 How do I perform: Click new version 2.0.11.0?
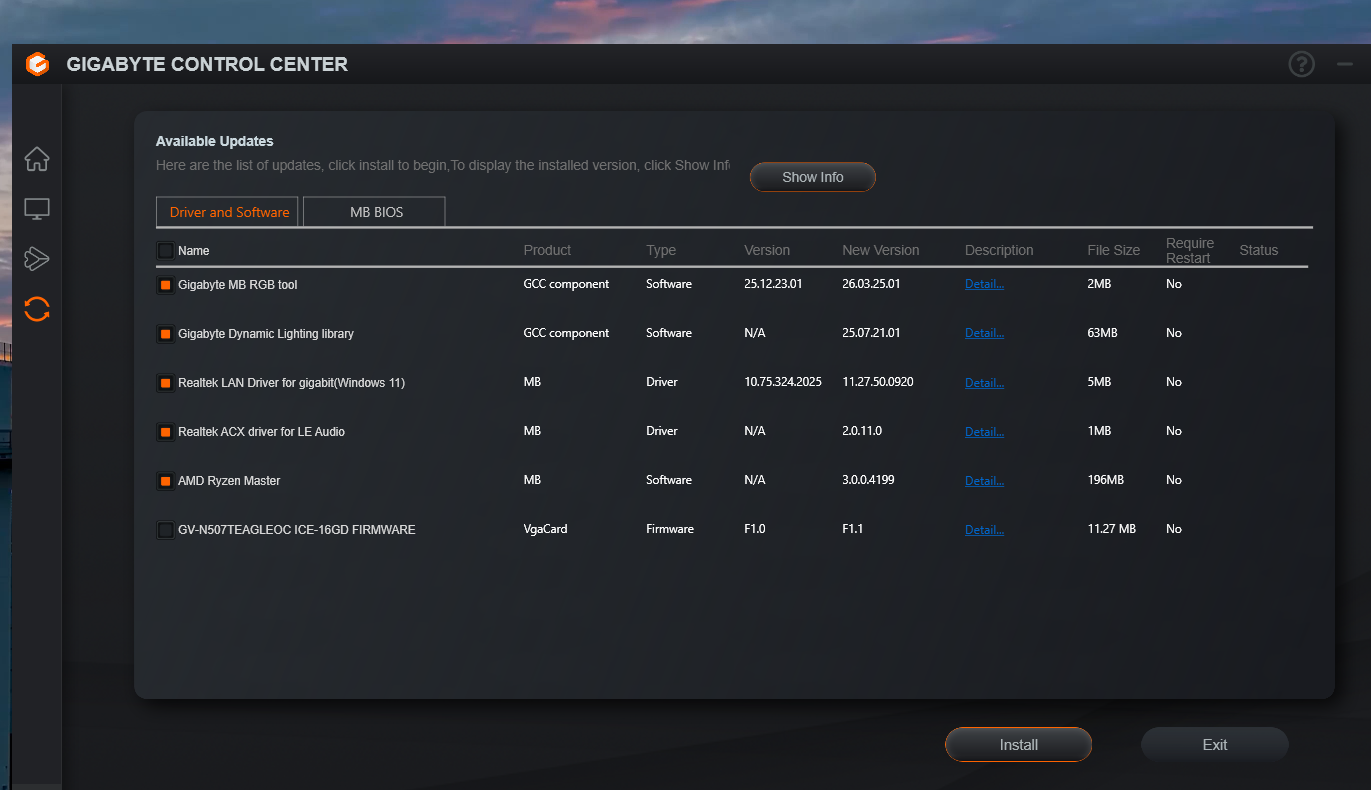862,431
